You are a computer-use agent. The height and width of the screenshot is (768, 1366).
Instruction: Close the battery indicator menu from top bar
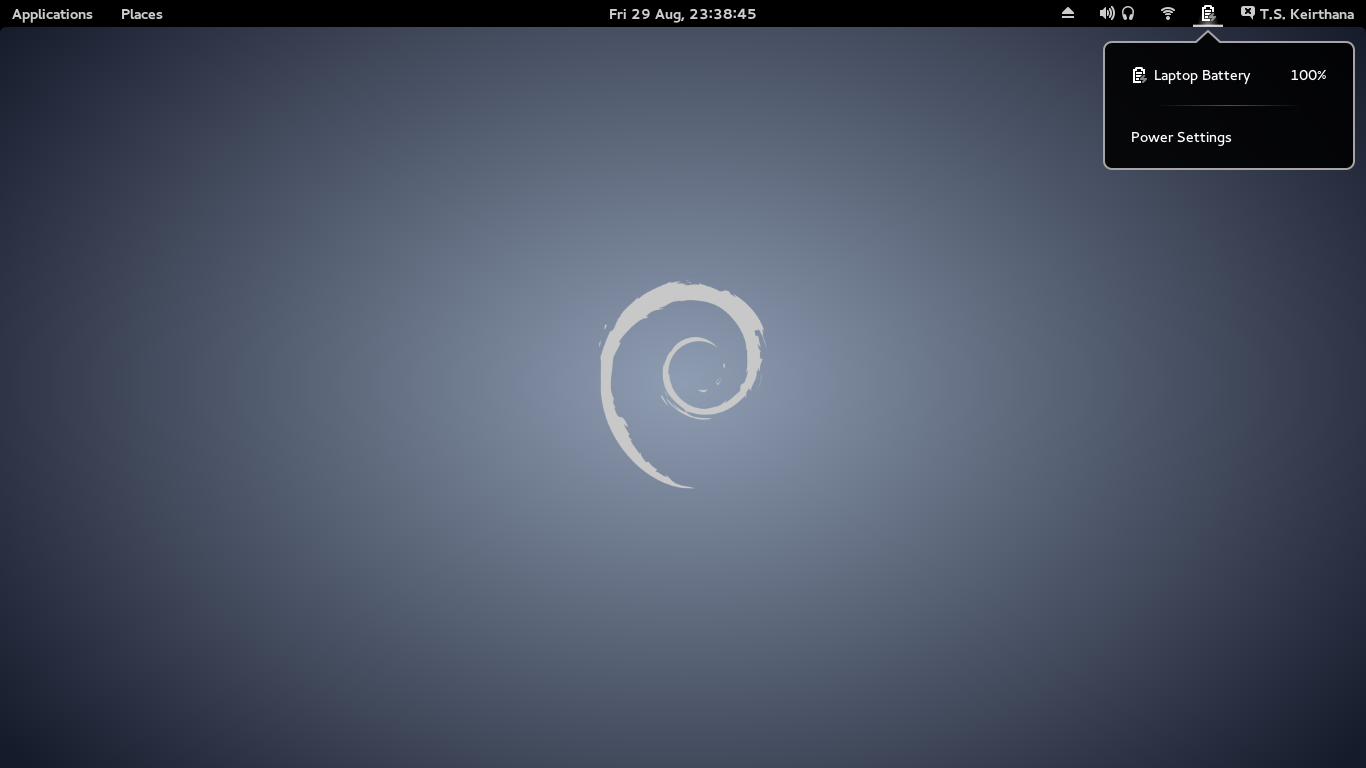click(x=1208, y=13)
